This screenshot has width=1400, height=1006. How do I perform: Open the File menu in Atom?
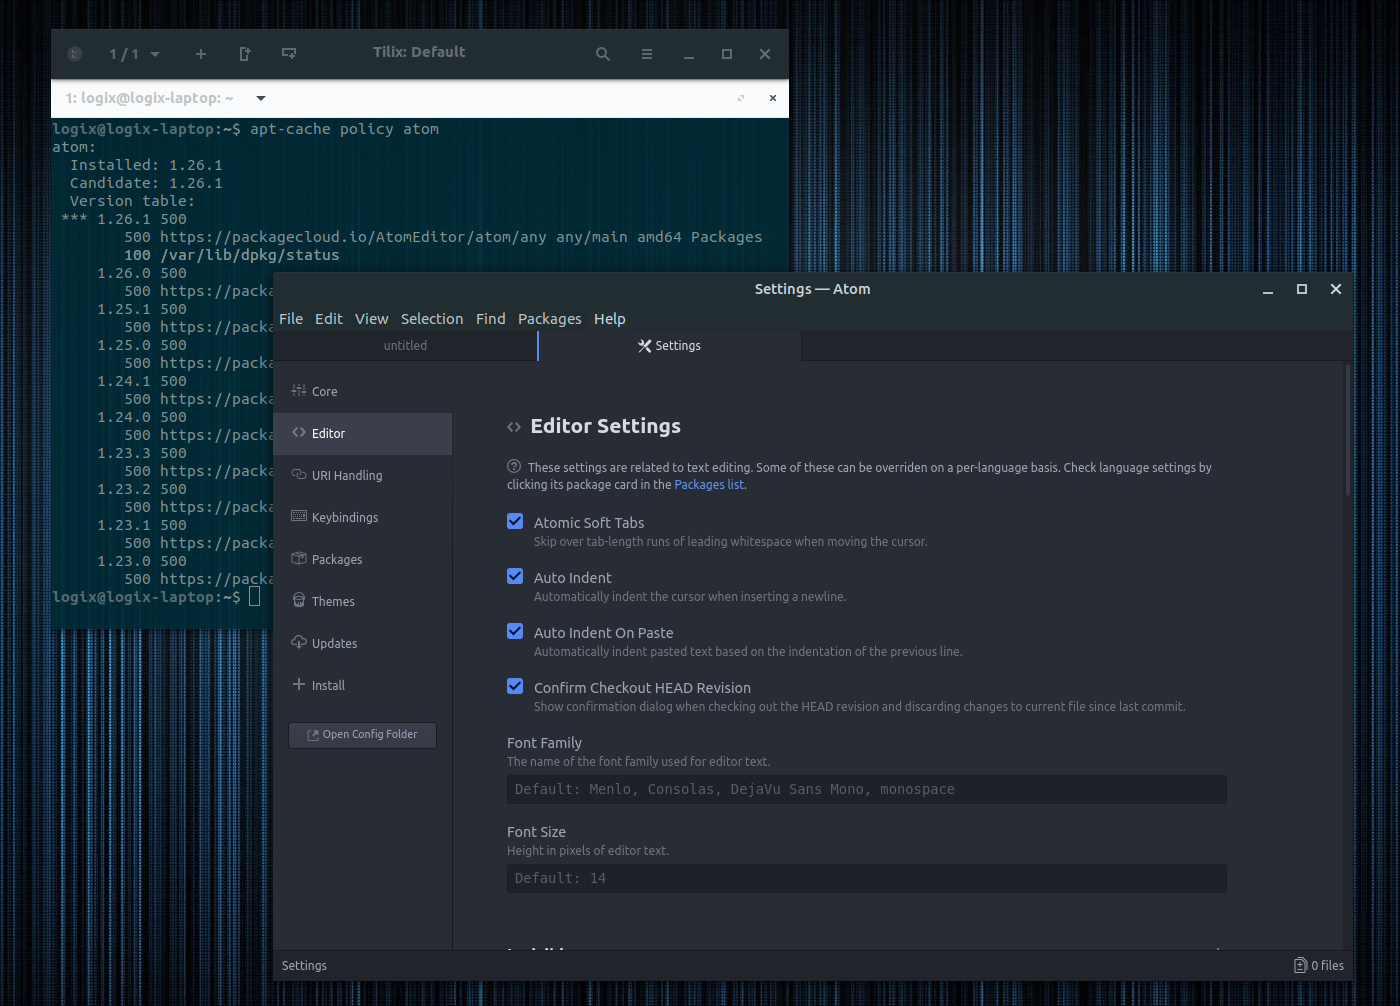291,318
